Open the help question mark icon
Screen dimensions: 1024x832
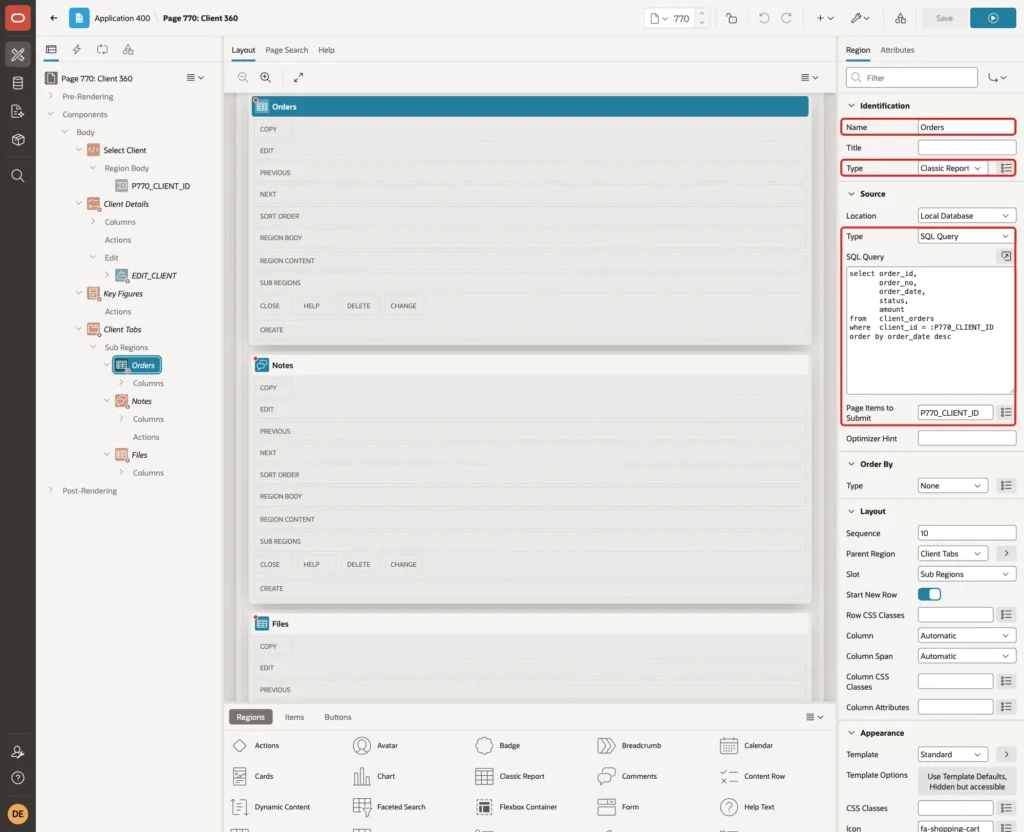coord(18,778)
